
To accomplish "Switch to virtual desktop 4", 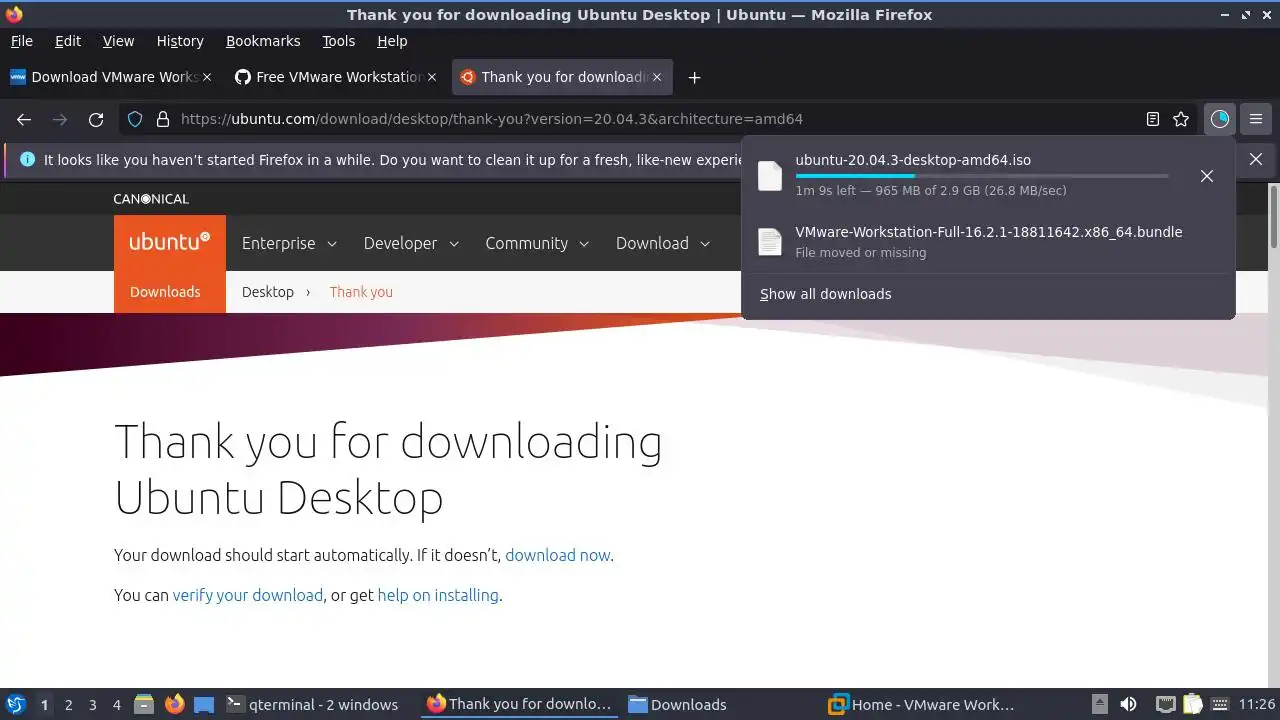I will (x=116, y=705).
